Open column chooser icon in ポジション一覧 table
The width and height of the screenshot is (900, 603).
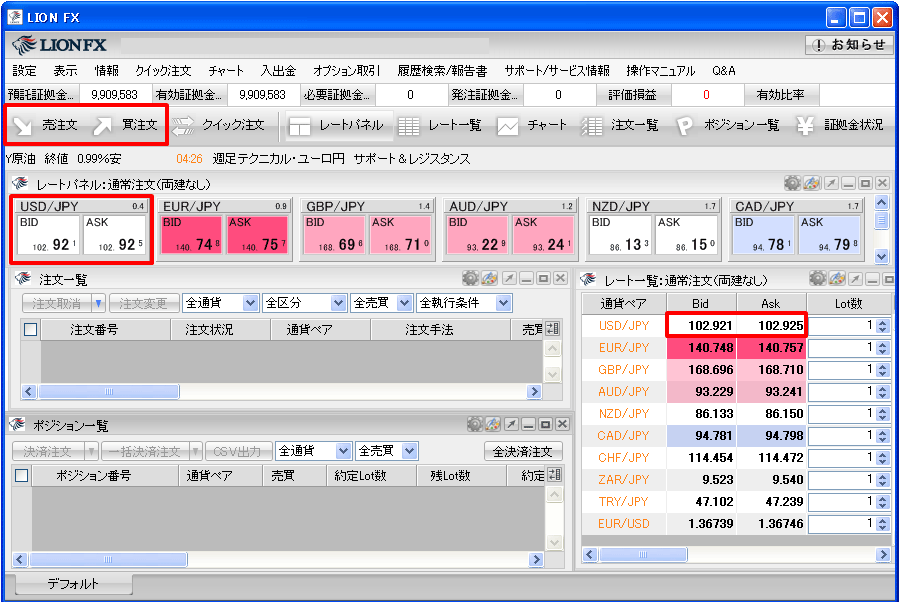[554, 474]
